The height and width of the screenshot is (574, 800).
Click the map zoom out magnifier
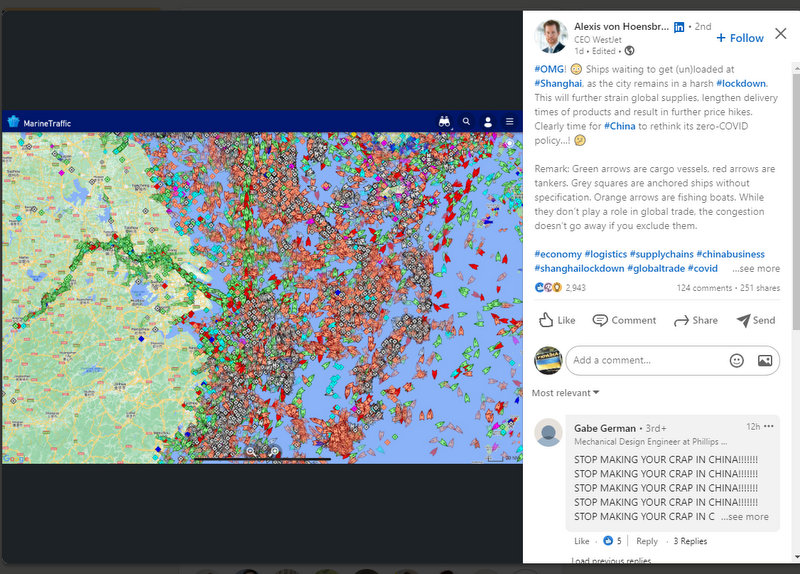[251, 452]
